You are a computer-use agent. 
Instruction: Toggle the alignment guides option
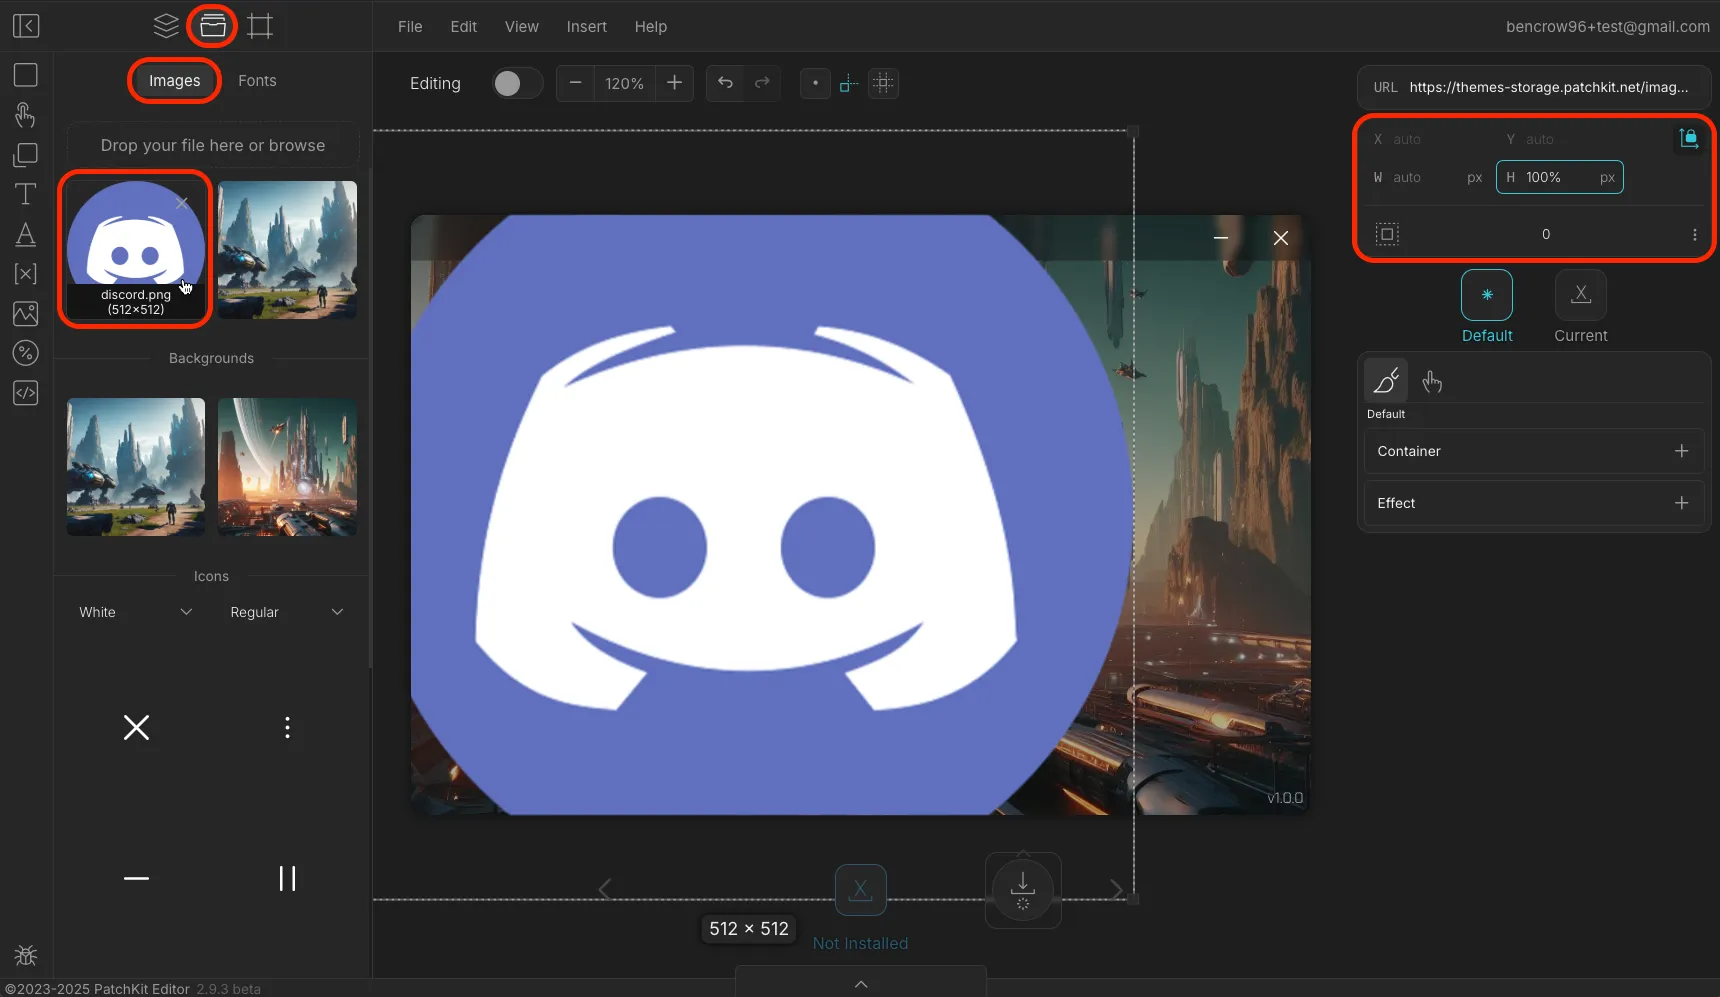(x=849, y=83)
